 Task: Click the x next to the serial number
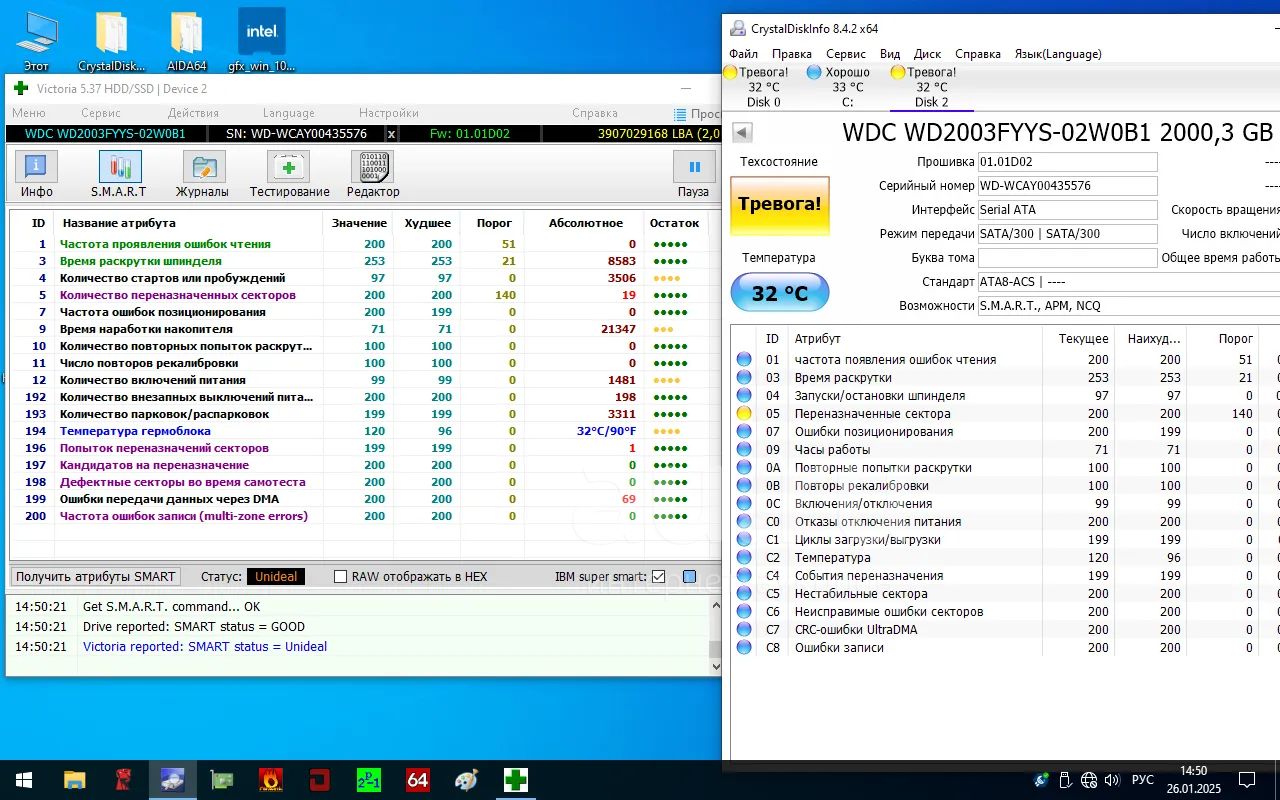[x=391, y=133]
